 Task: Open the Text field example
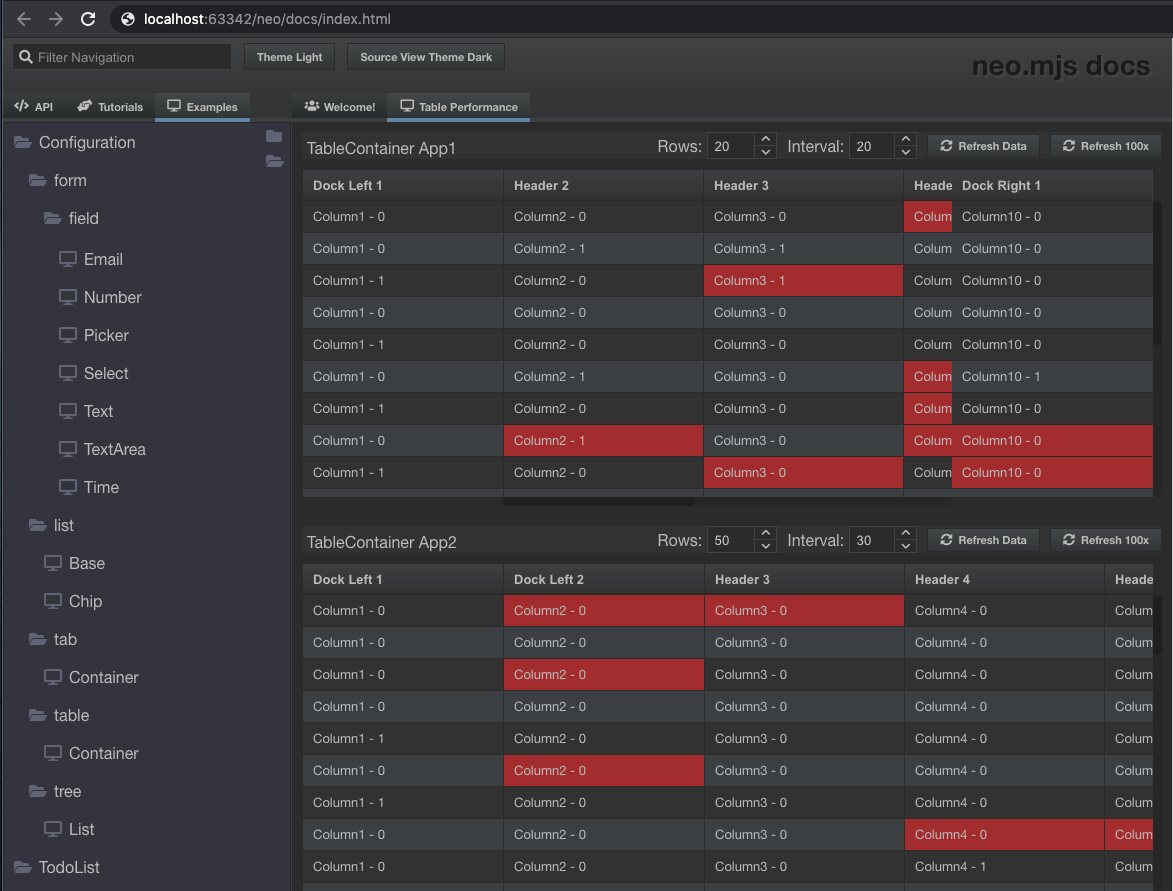point(86,411)
